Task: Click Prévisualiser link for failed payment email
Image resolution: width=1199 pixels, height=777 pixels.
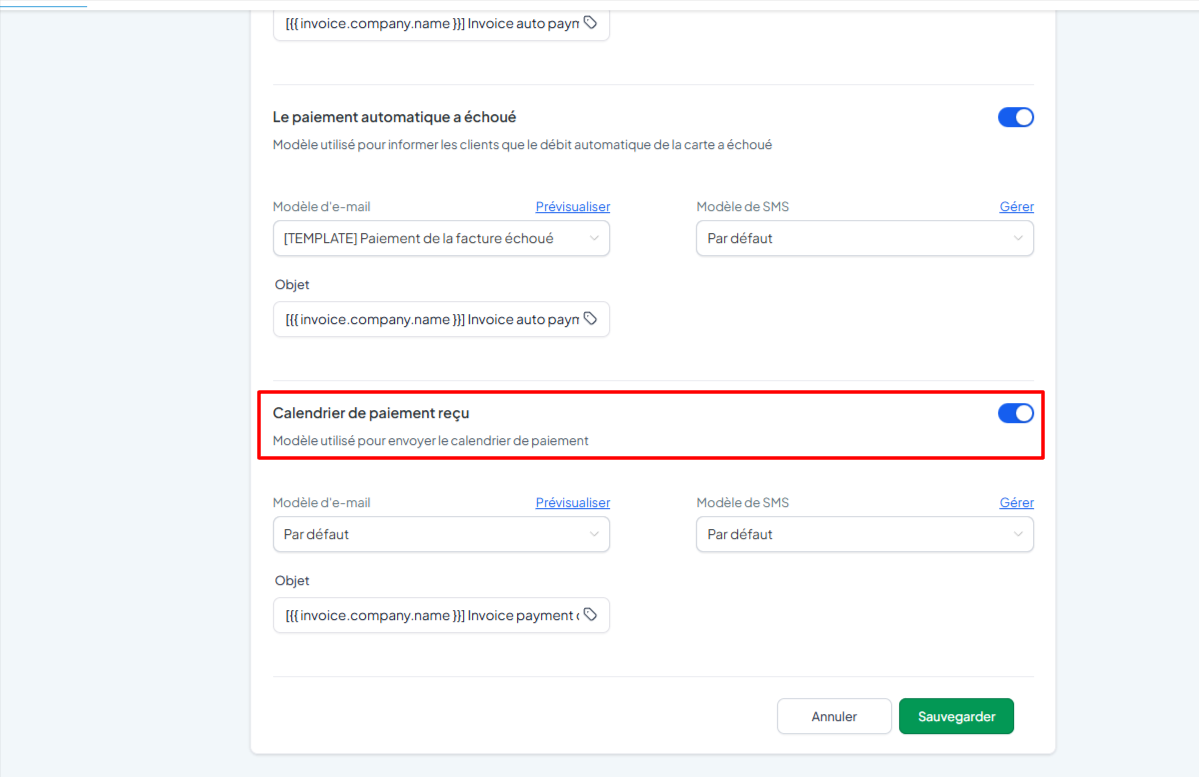Action: point(573,206)
